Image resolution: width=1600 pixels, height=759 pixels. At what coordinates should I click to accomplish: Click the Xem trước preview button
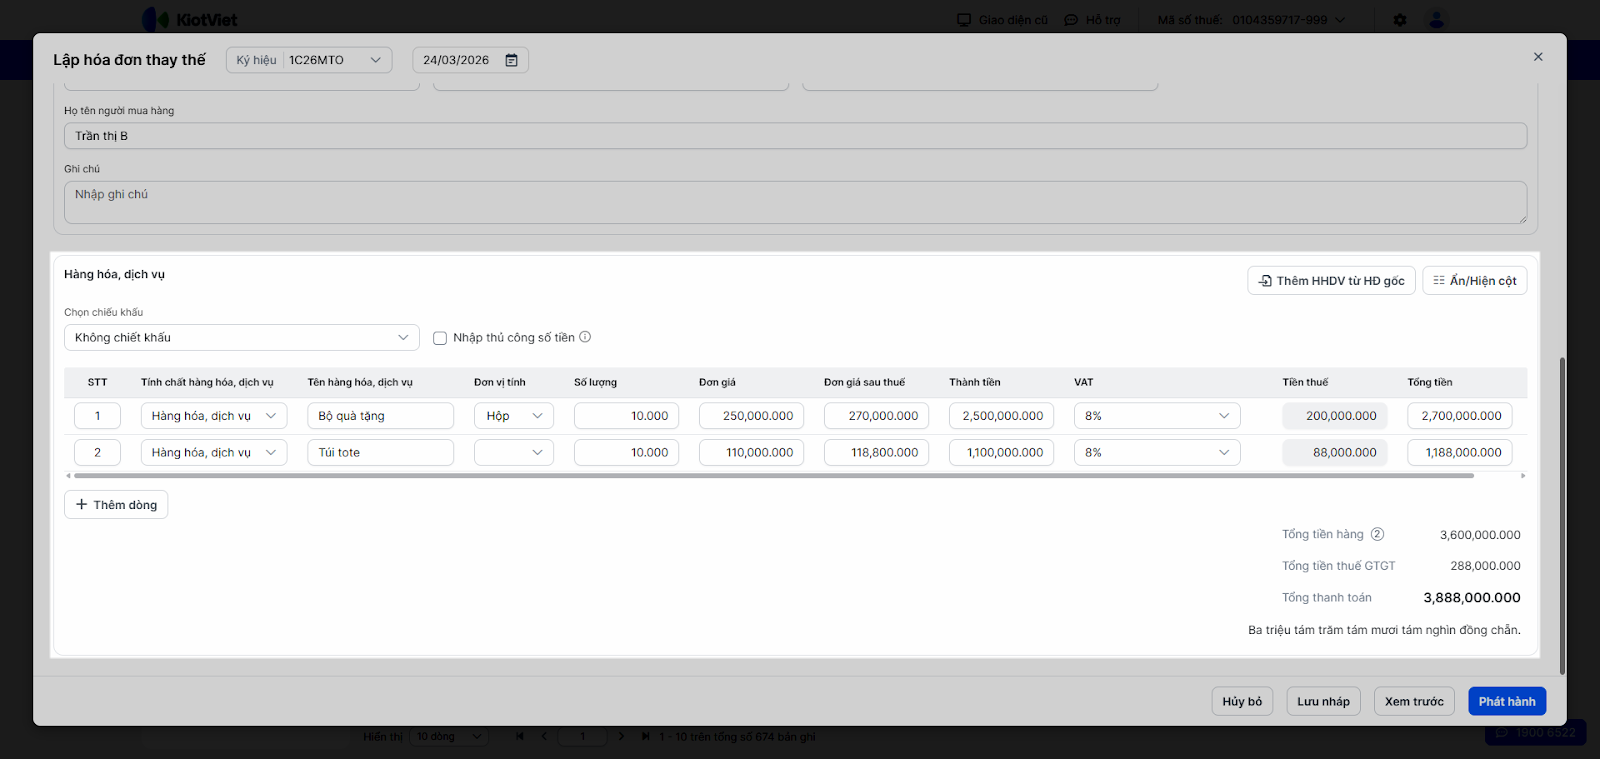coord(1413,702)
